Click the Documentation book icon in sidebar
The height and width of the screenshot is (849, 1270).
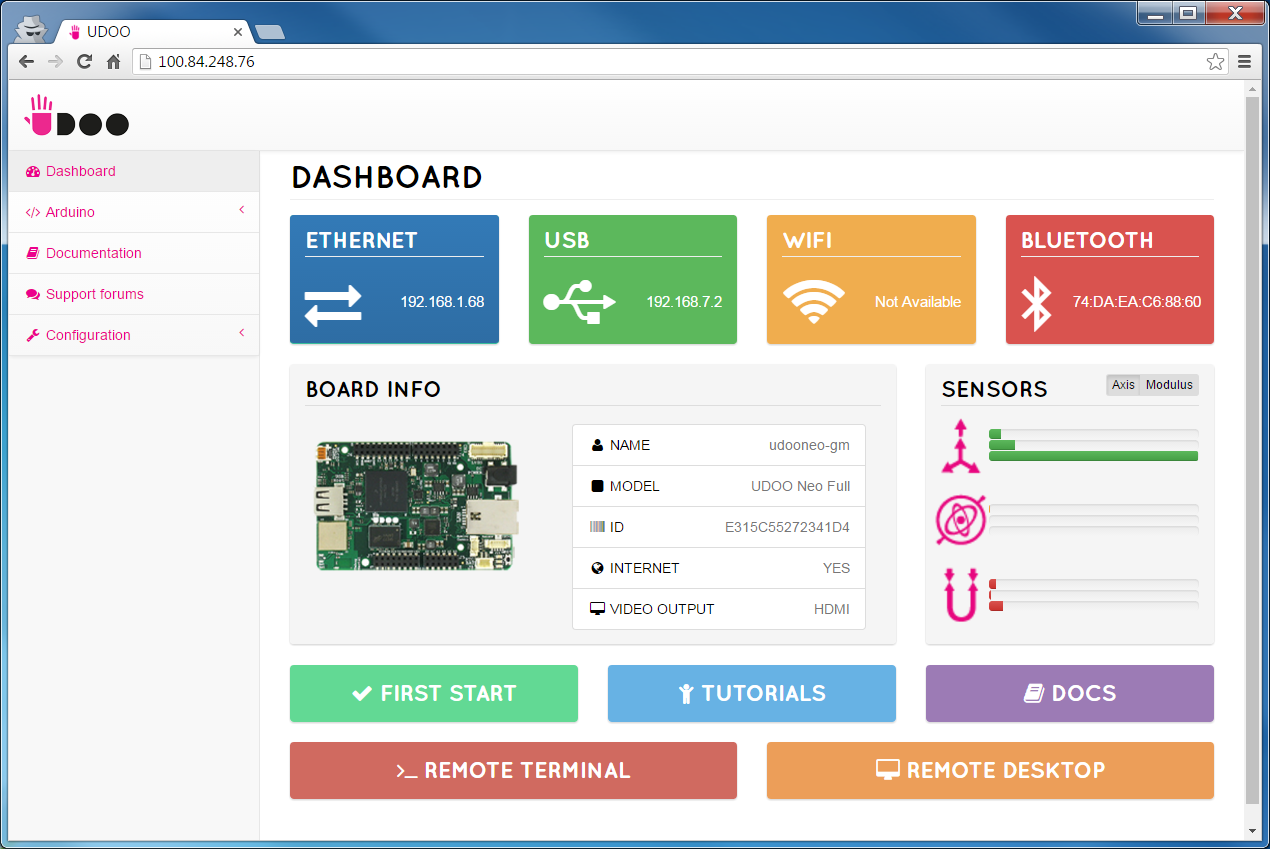(x=33, y=254)
